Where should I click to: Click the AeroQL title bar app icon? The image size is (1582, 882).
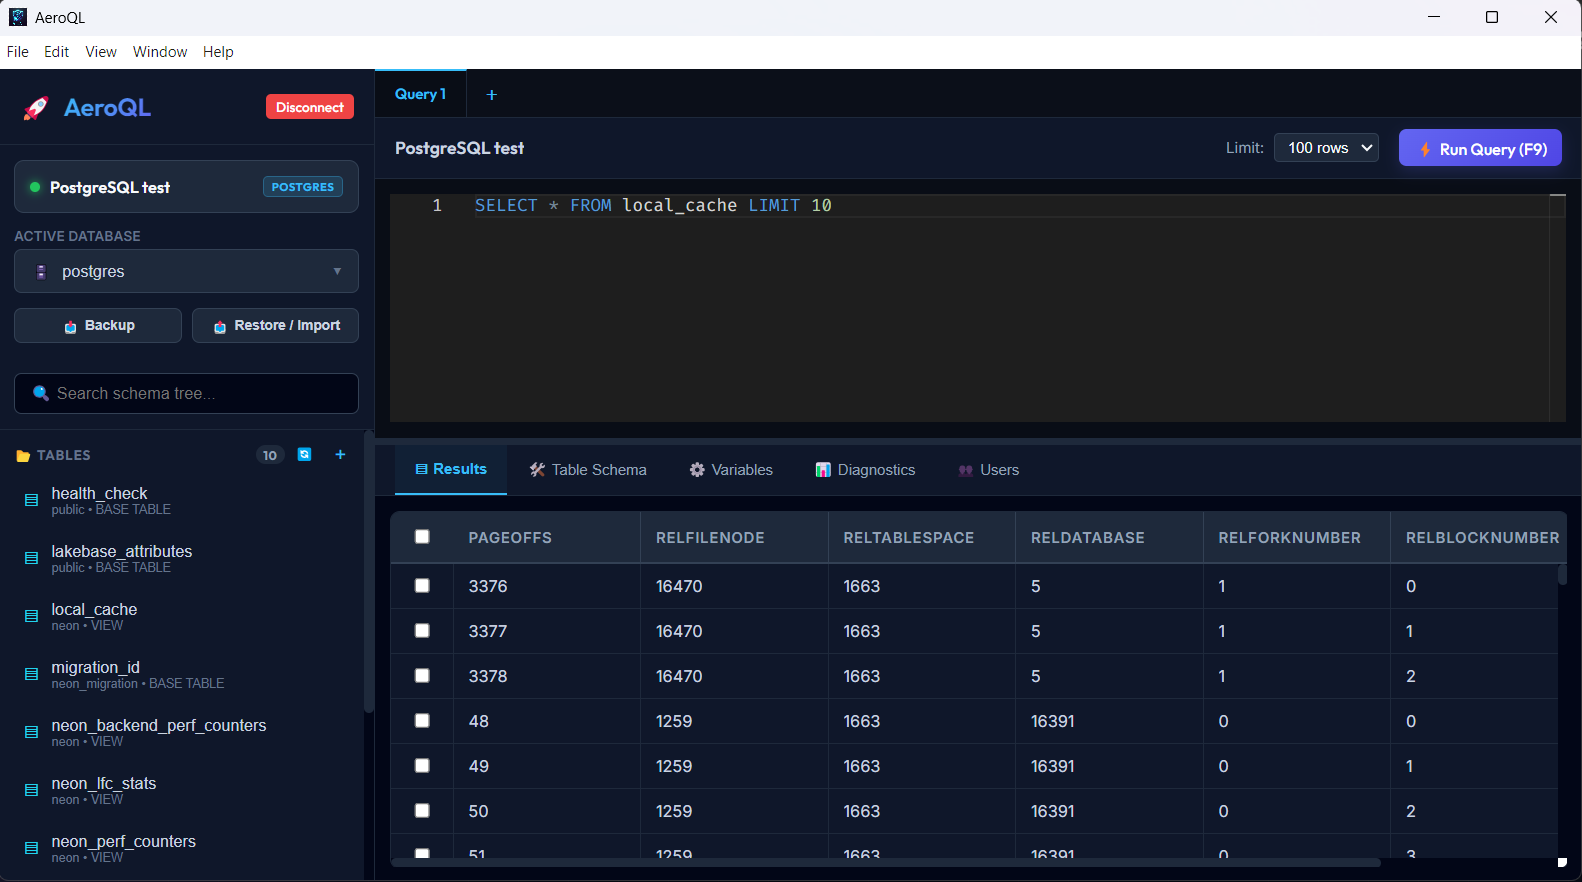tap(17, 17)
